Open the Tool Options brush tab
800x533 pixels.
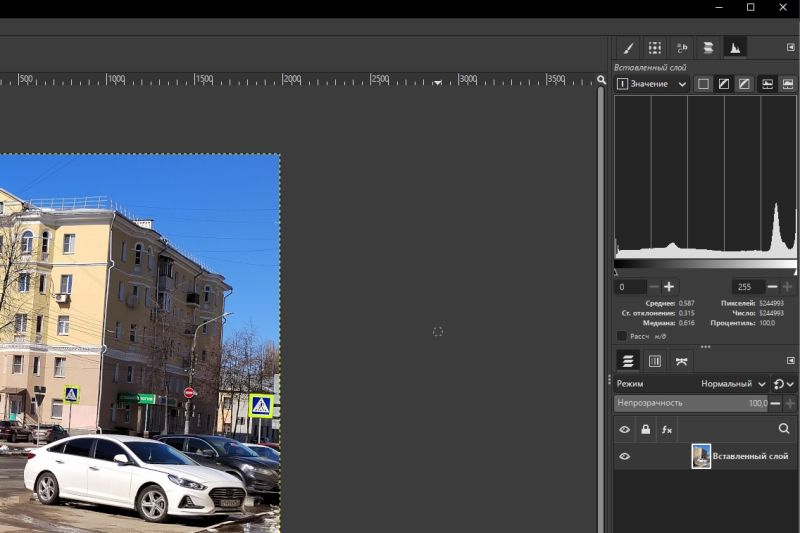tap(628, 48)
